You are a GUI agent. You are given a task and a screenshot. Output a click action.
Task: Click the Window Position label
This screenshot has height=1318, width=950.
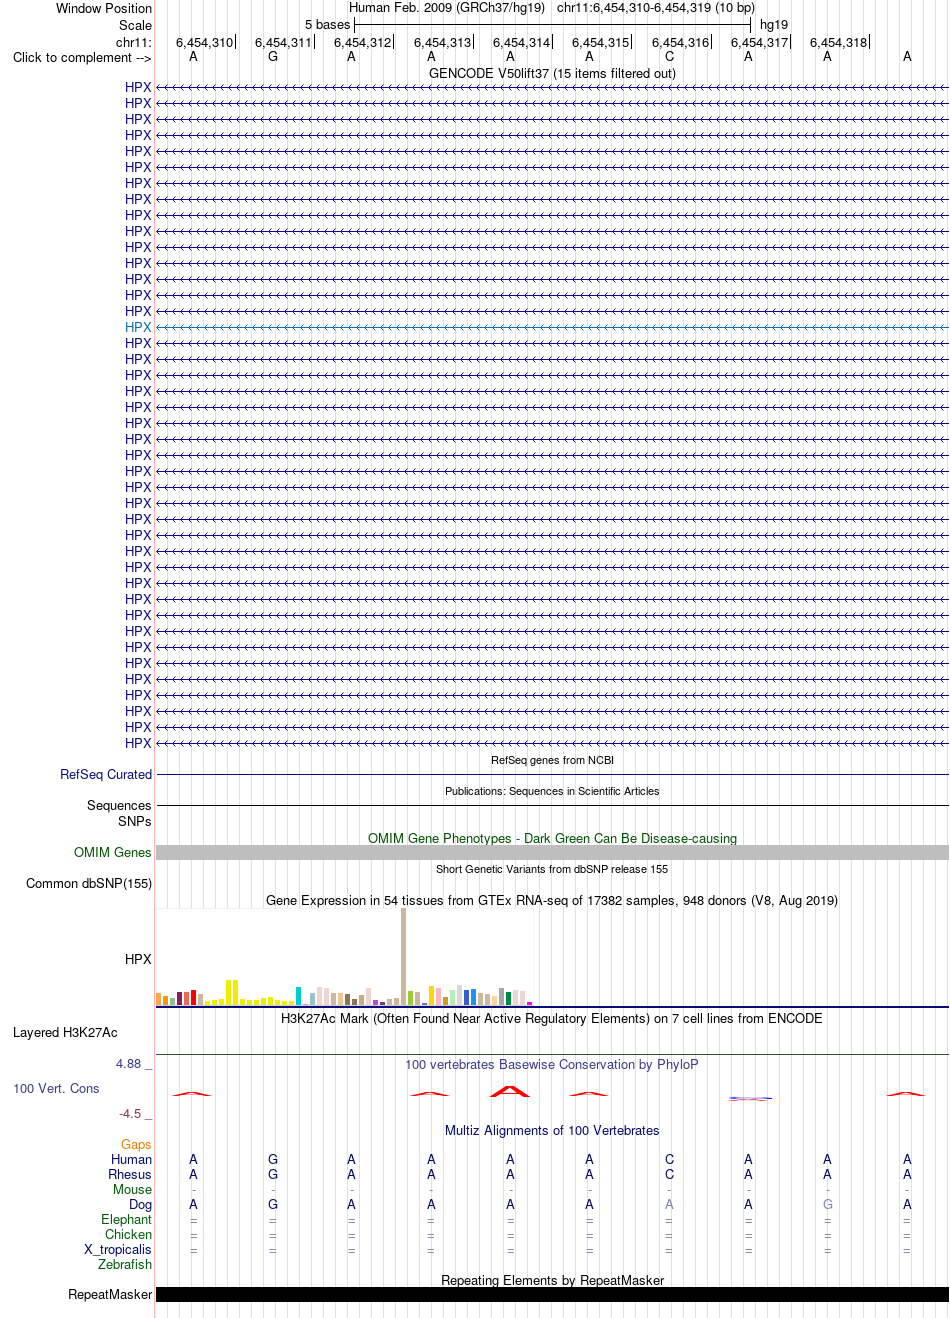click(104, 8)
